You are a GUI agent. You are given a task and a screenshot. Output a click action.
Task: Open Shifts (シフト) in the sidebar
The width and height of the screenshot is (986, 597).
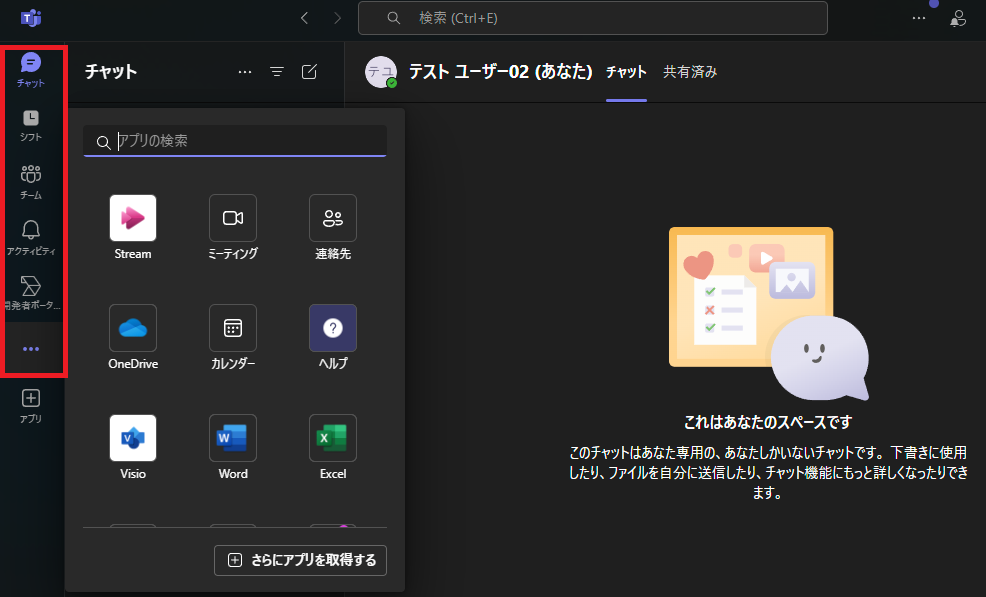(31, 125)
